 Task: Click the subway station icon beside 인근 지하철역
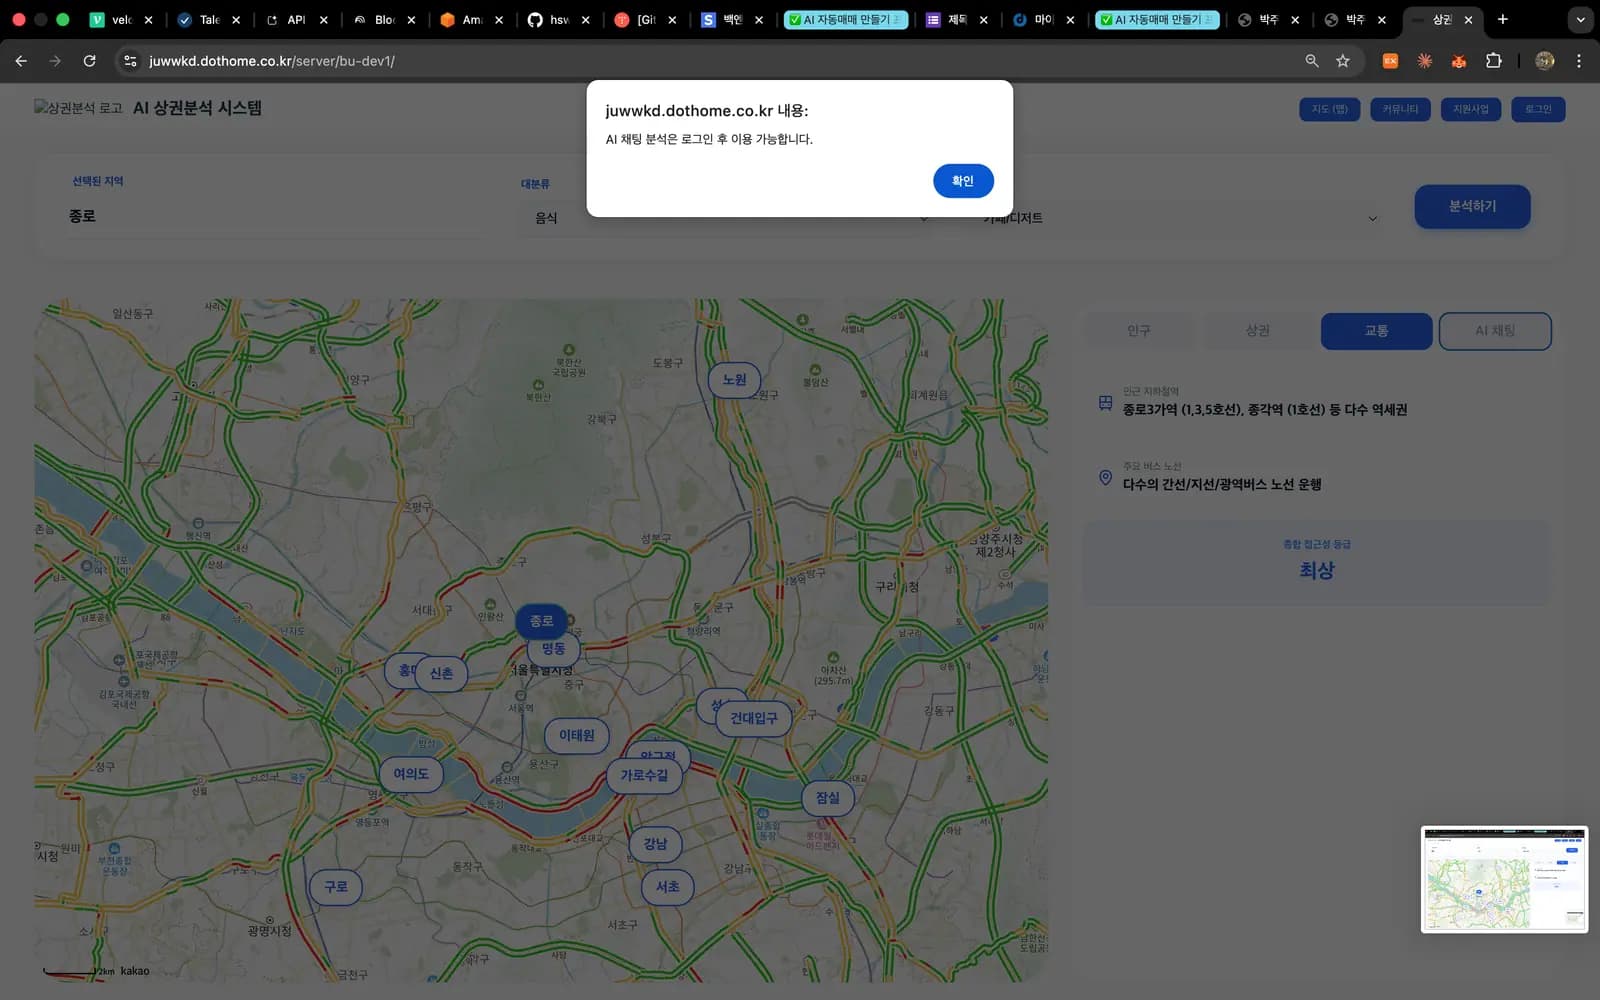coord(1105,402)
